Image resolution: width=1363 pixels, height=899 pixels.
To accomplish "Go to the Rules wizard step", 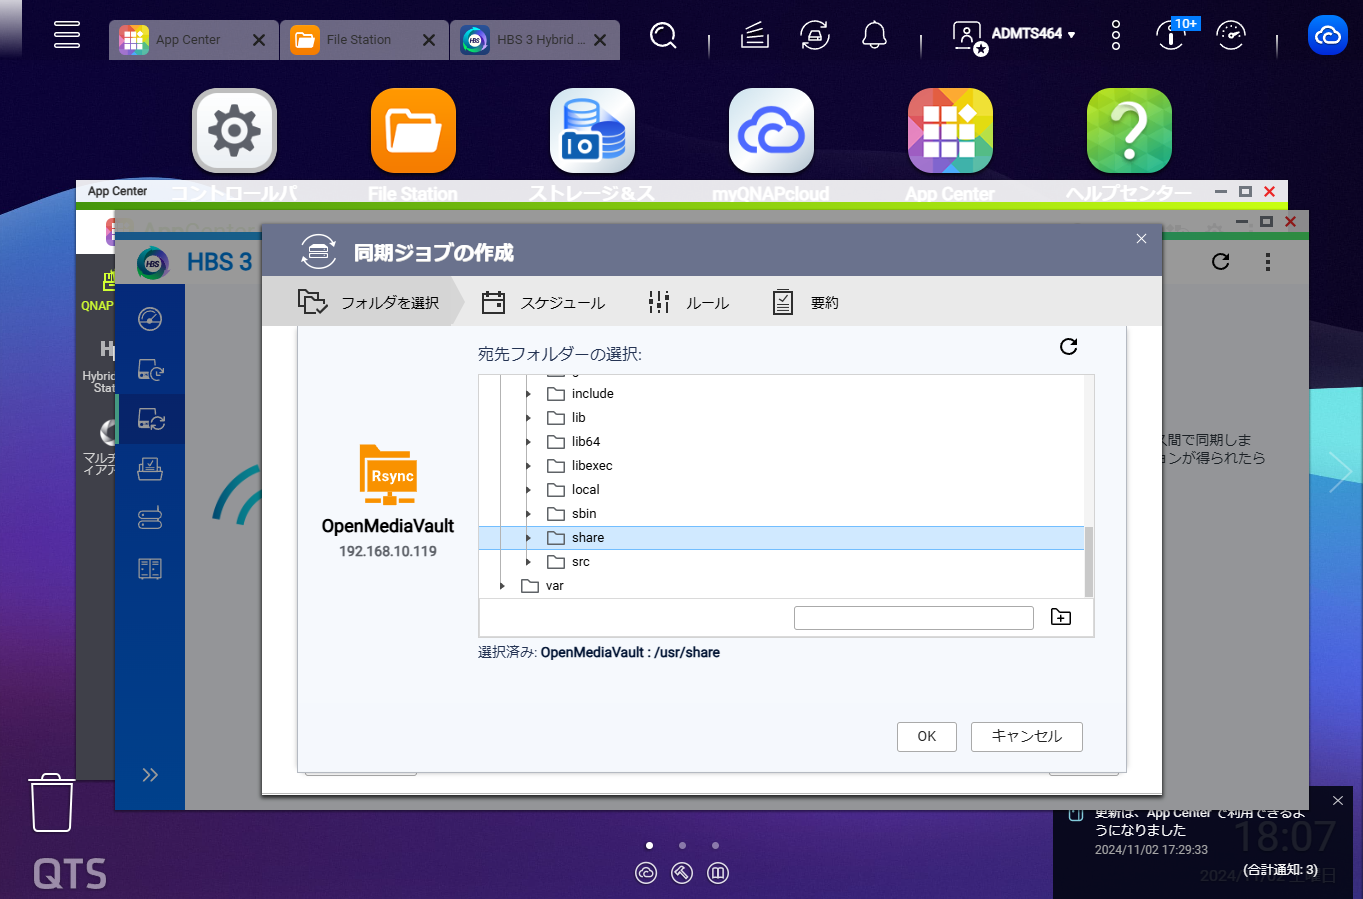I will 688,302.
